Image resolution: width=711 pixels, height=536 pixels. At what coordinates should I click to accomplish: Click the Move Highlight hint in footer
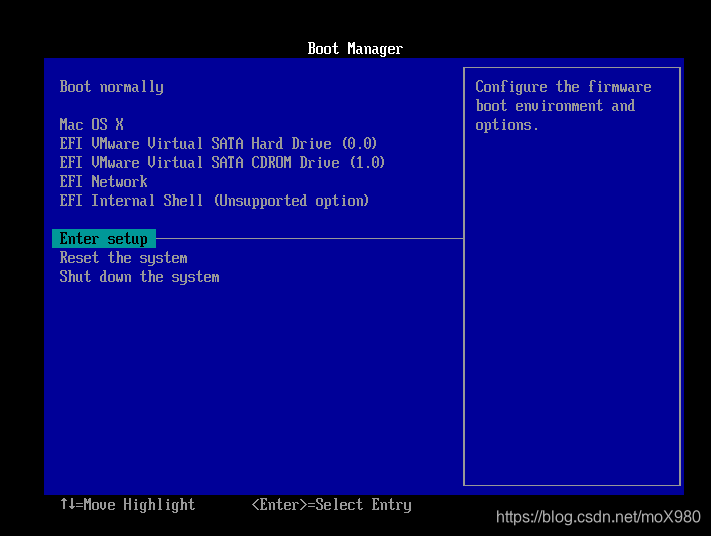(128, 504)
